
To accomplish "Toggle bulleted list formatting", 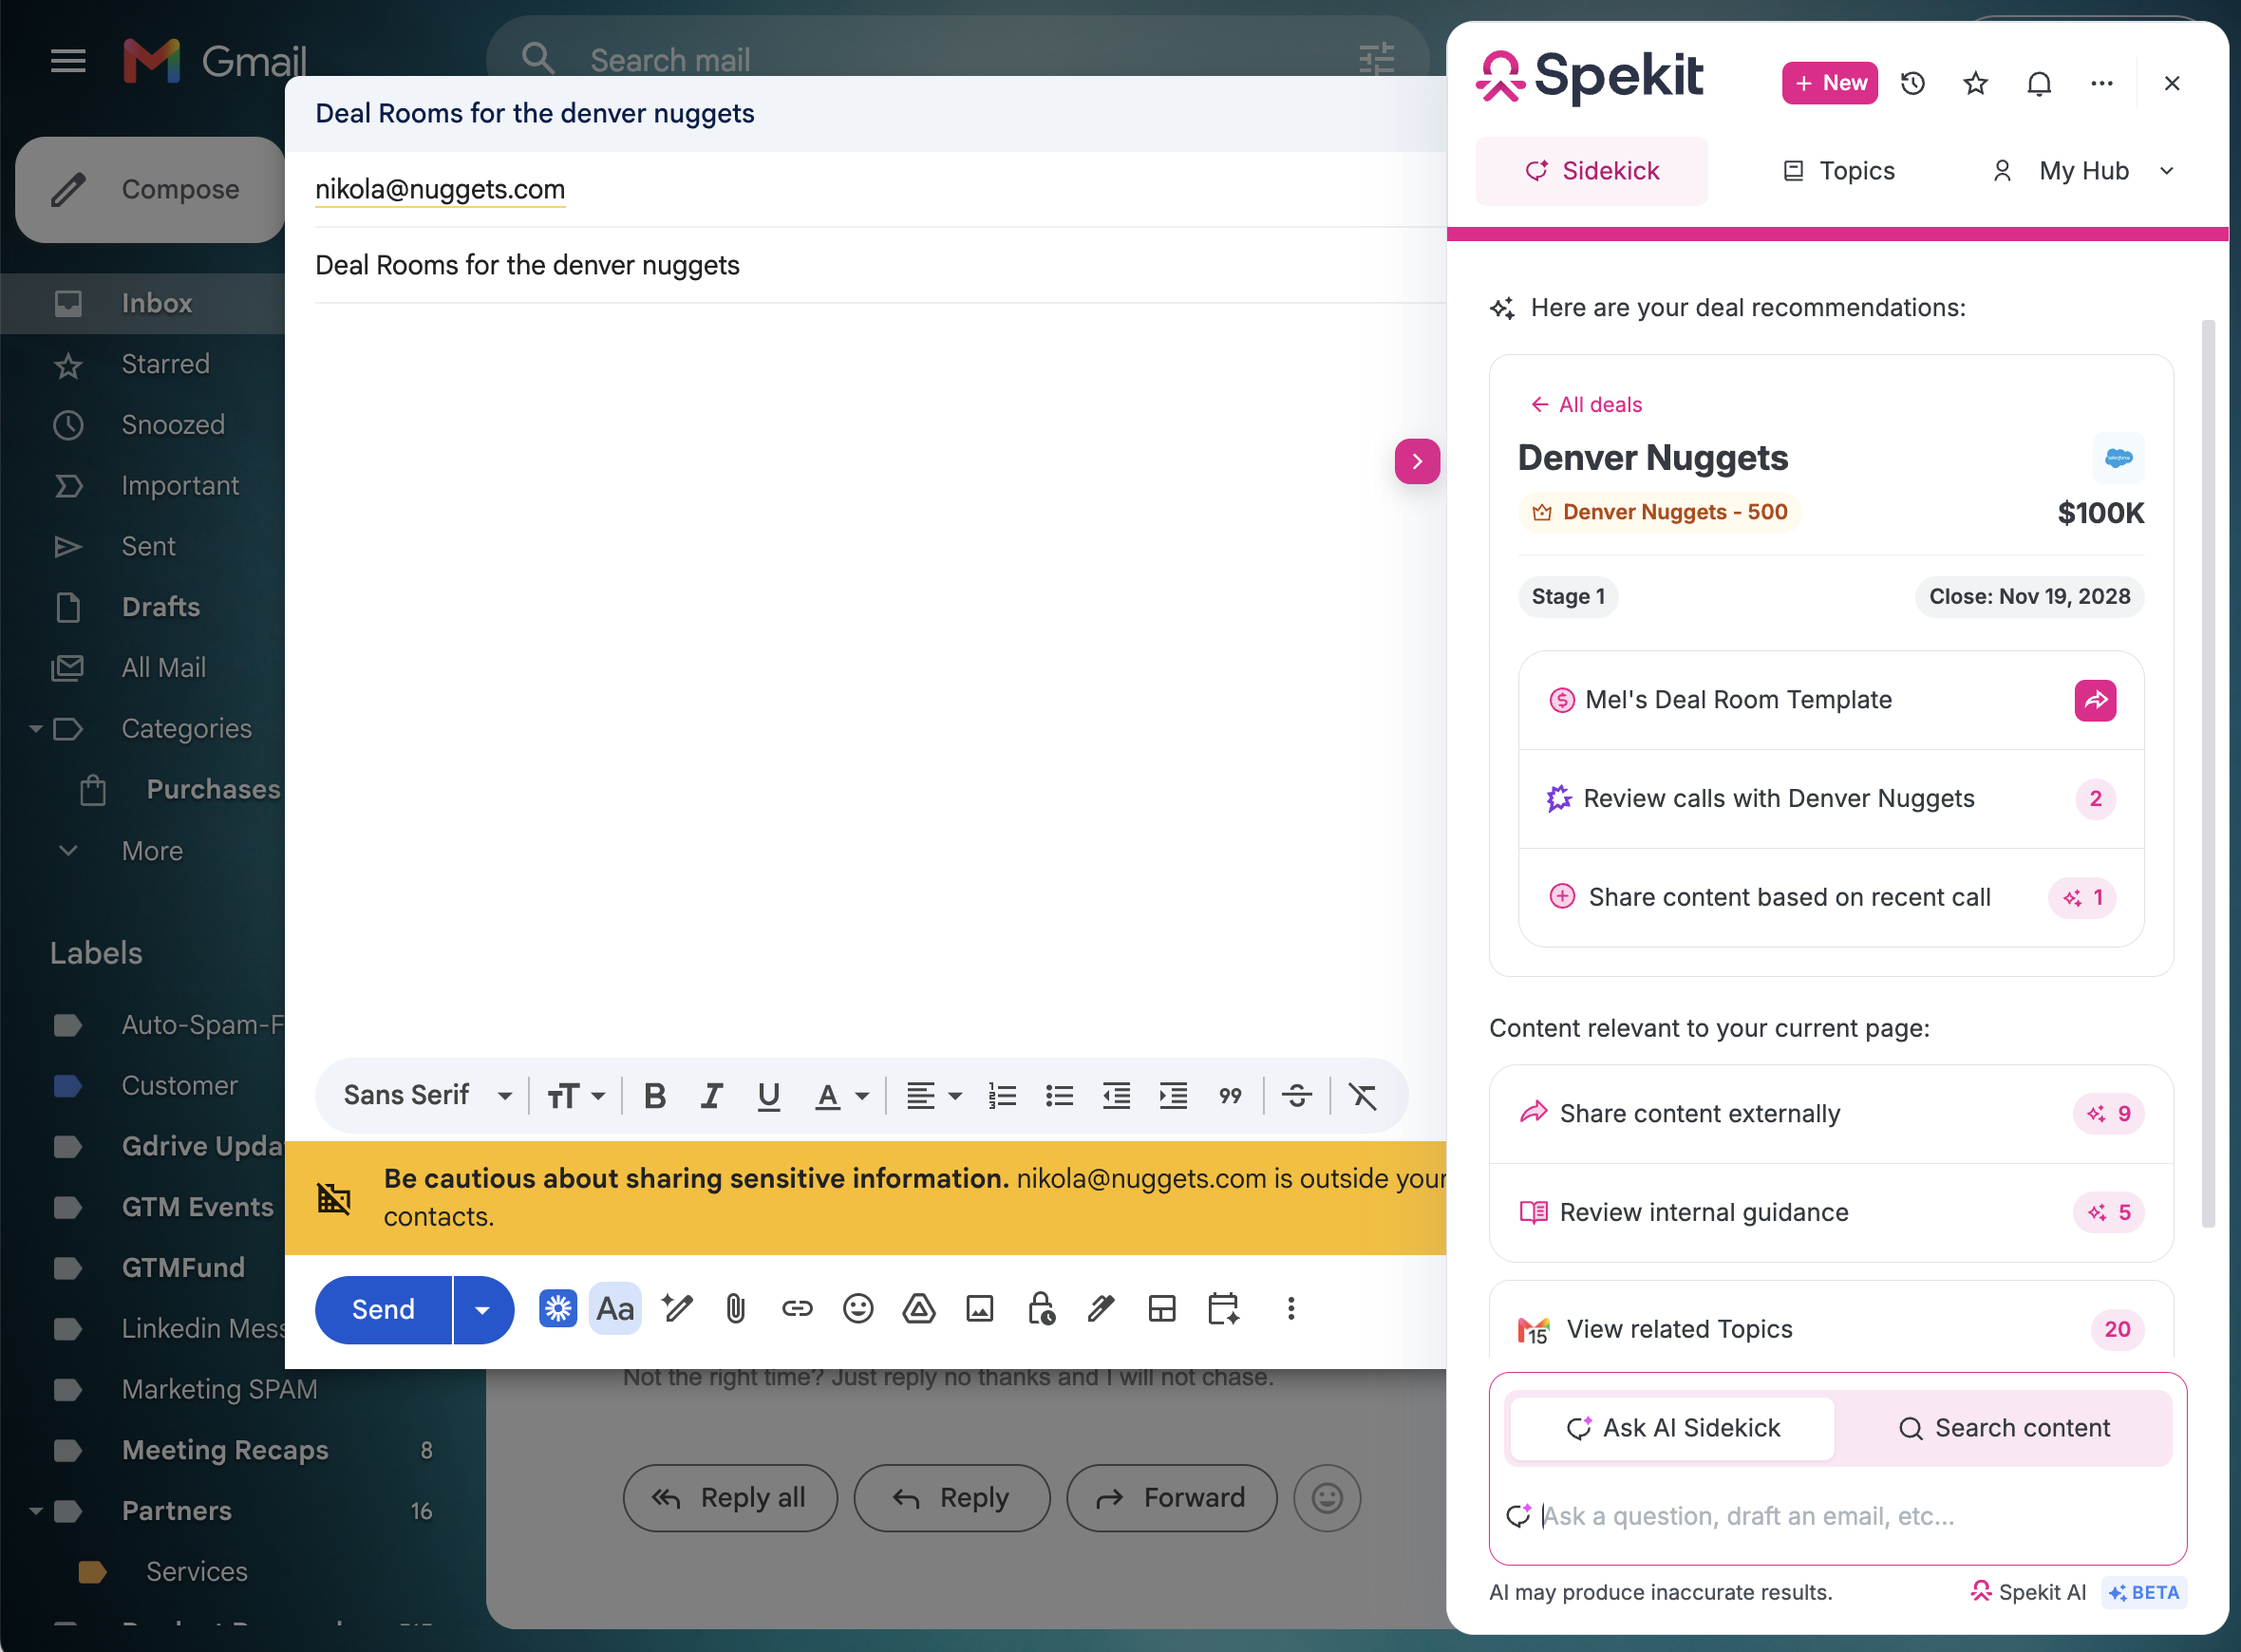I will click(x=1059, y=1096).
